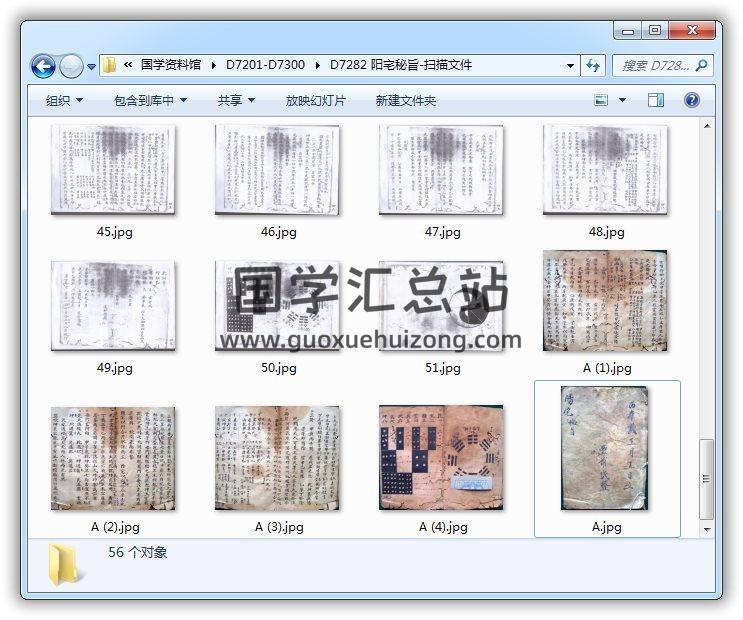The width and height of the screenshot is (743, 620).
Task: Select 国学资料馆 in breadcrumb path
Action: [x=171, y=64]
